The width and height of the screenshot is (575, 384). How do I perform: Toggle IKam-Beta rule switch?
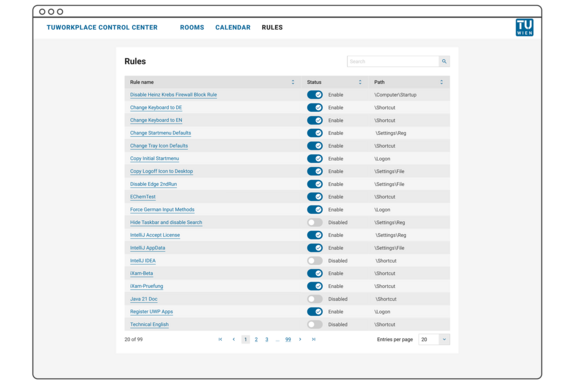pyautogui.click(x=315, y=273)
